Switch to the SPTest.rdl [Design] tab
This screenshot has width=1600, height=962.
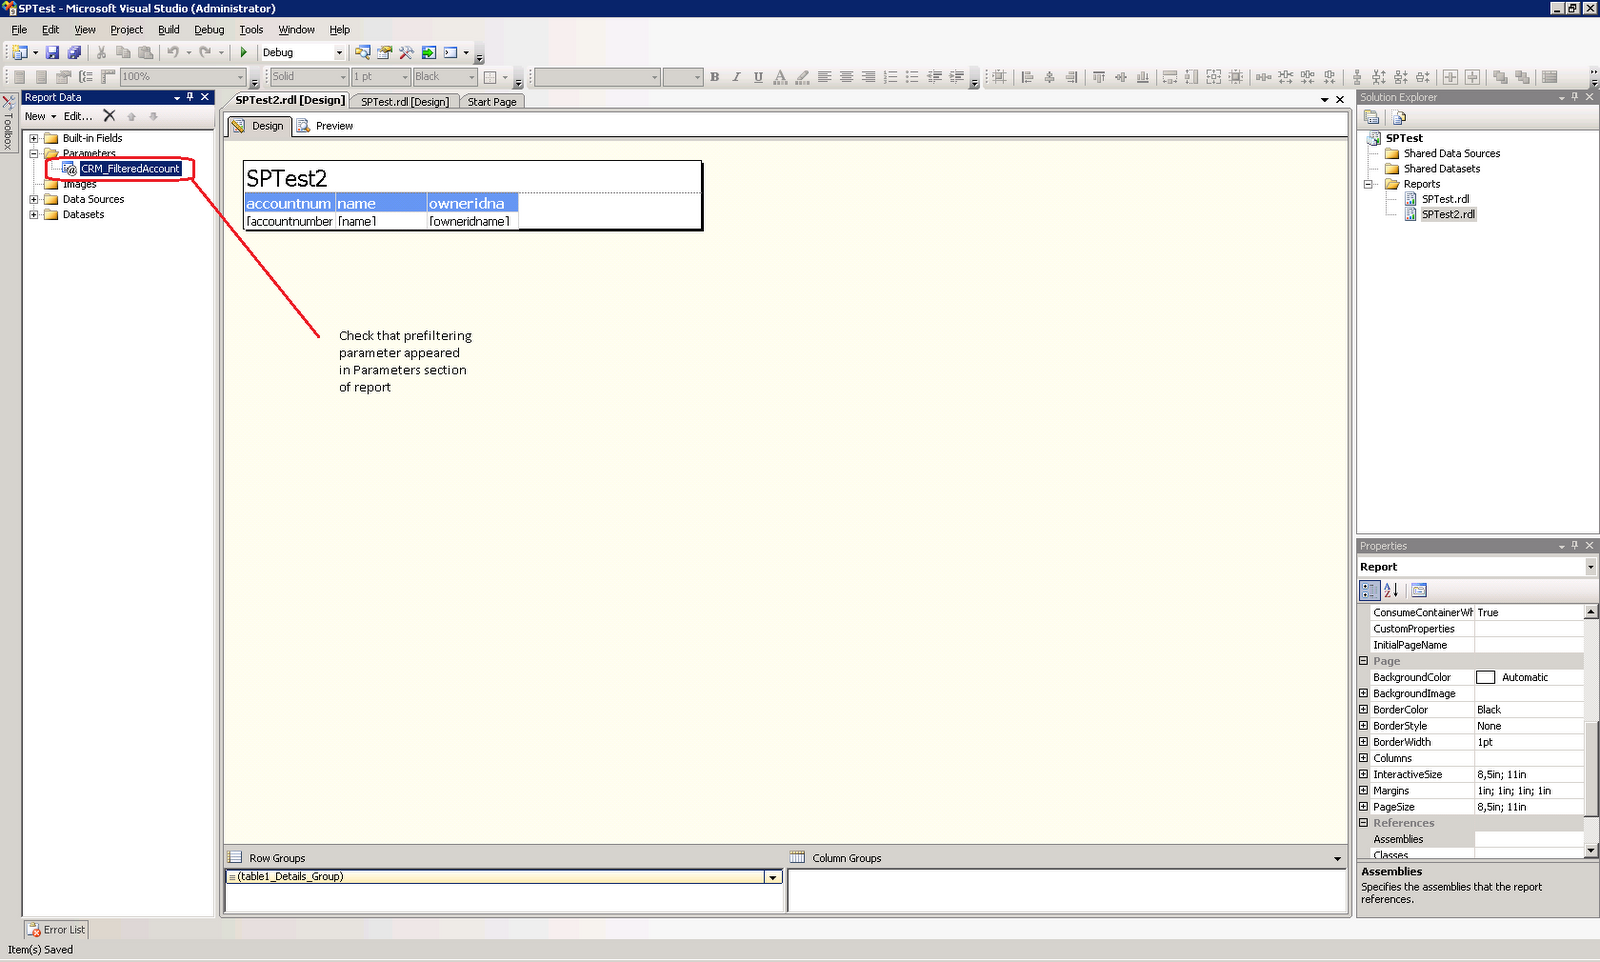[x=405, y=102]
